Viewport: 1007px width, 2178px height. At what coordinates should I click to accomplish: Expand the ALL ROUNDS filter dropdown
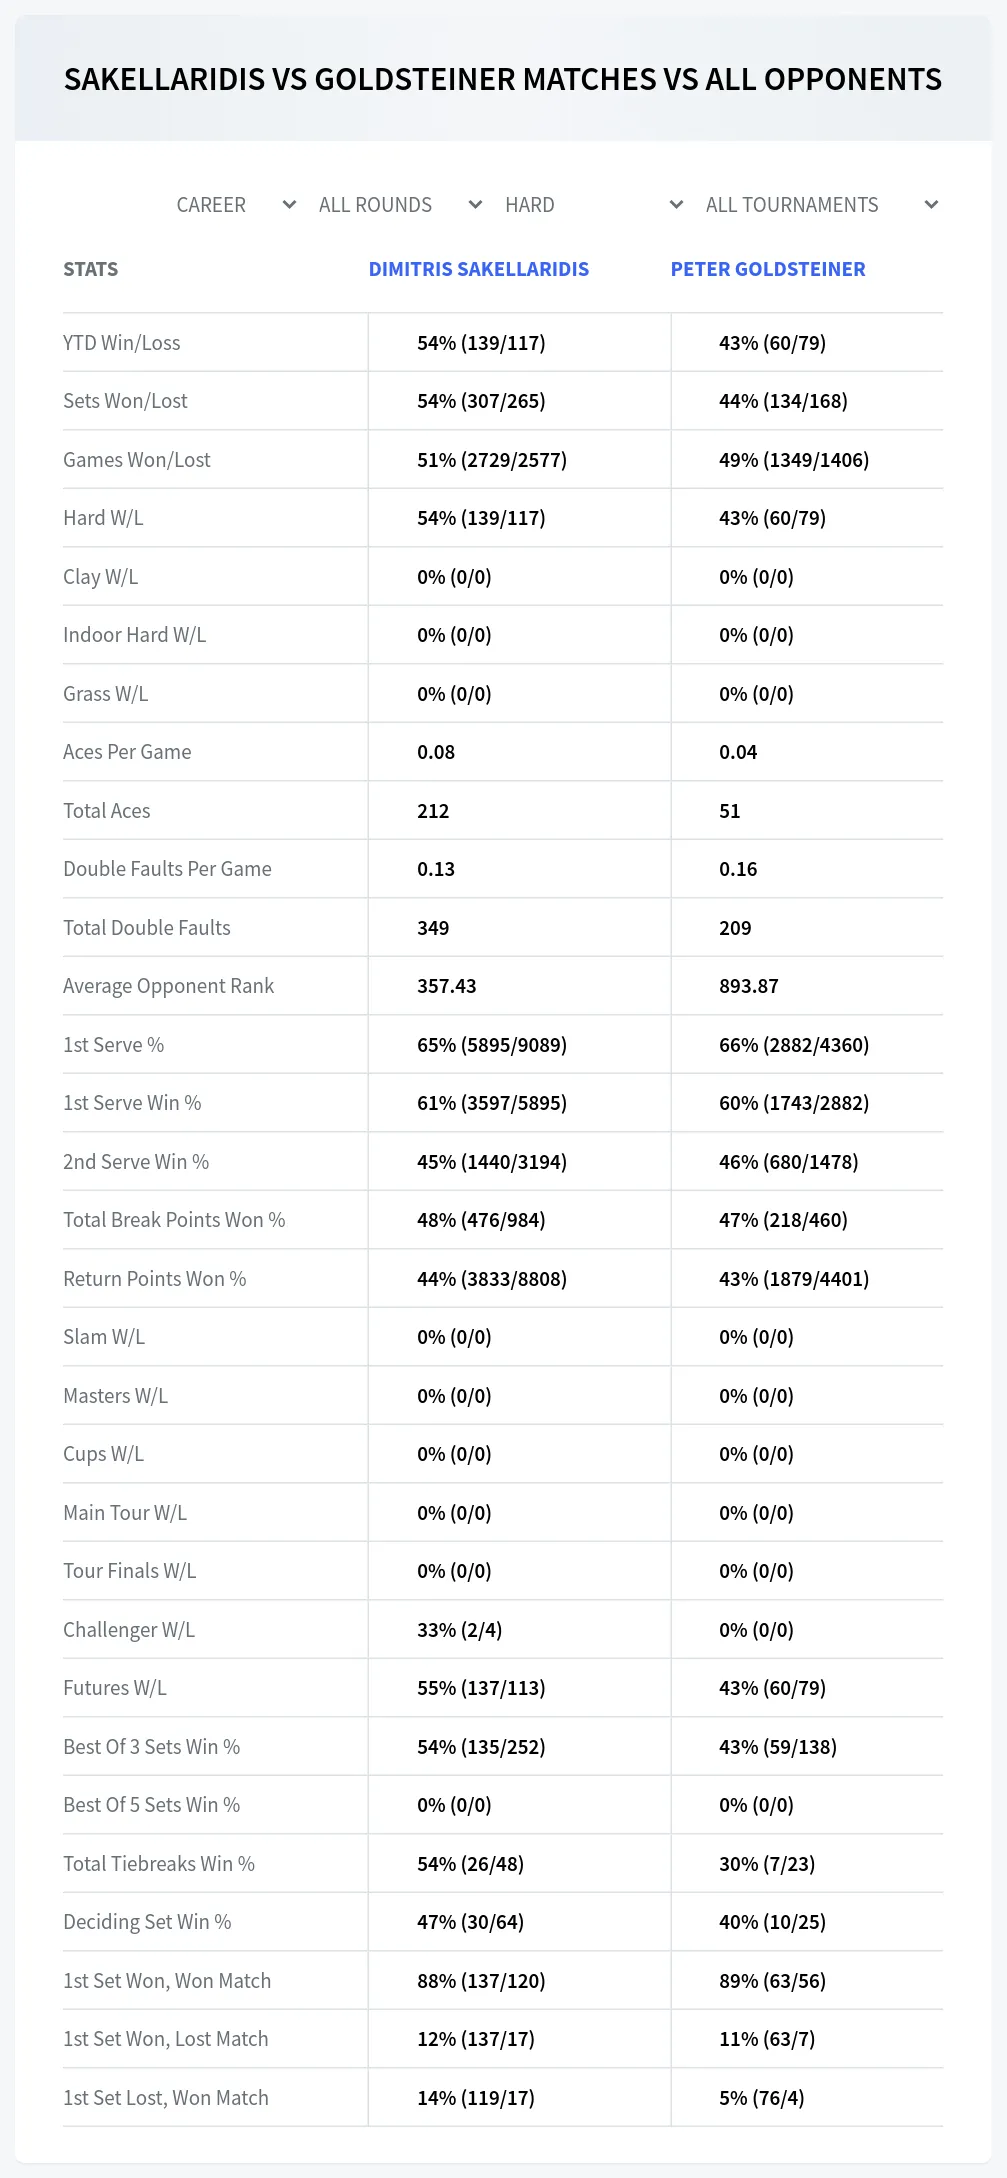click(401, 205)
